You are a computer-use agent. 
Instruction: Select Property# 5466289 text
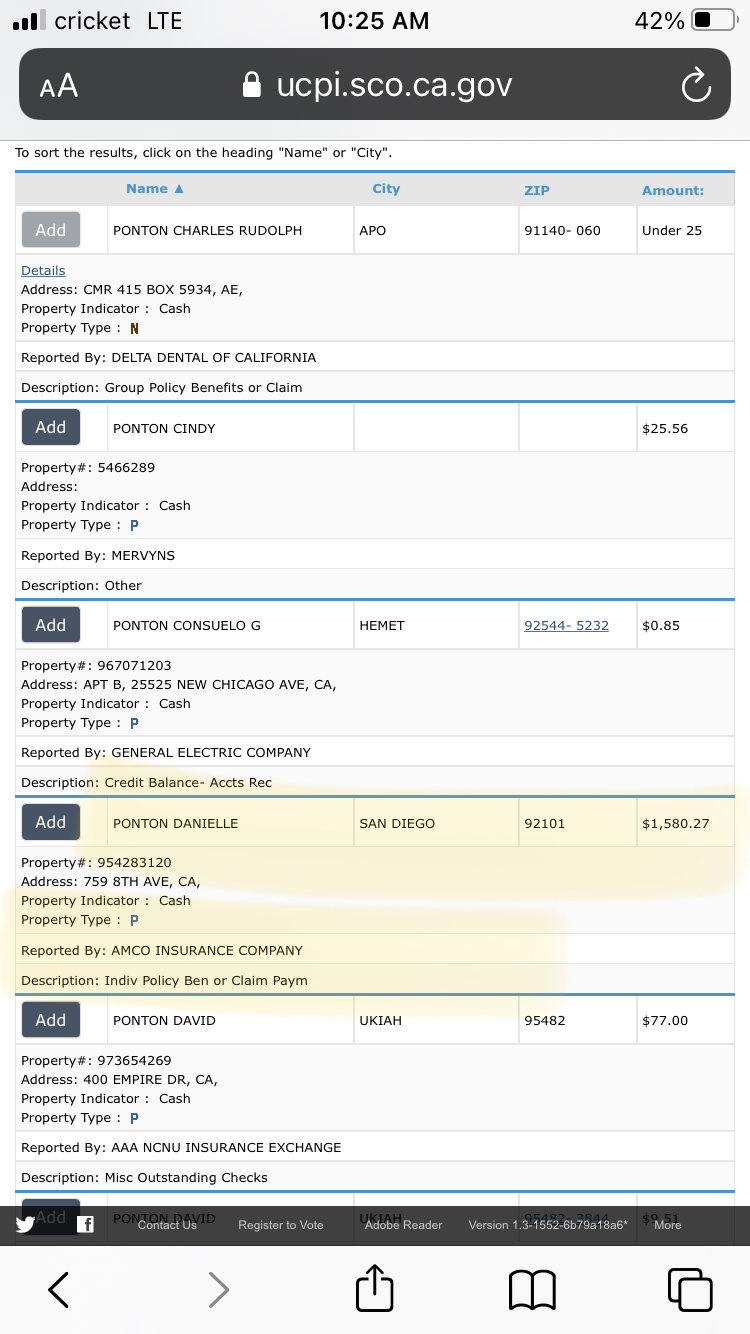click(x=88, y=467)
